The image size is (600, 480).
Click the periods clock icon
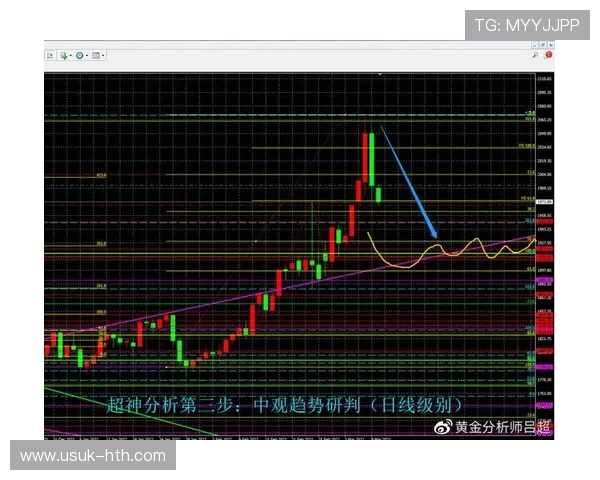coord(80,56)
